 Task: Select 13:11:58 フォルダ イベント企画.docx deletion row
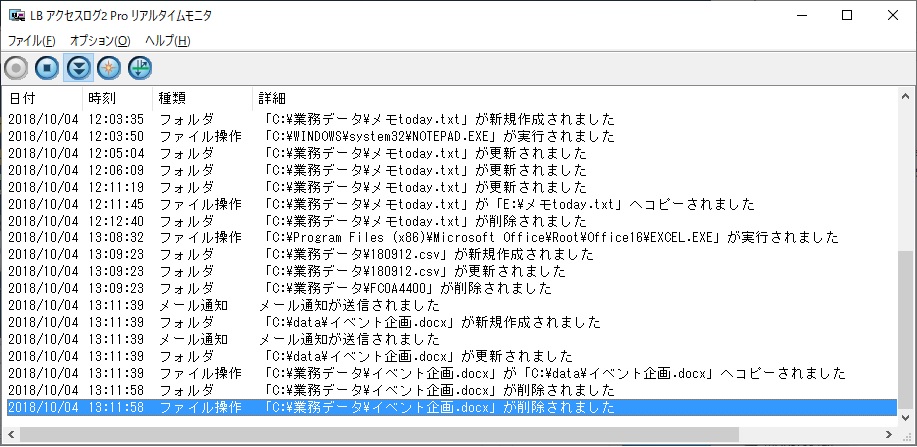pyautogui.click(x=451, y=390)
